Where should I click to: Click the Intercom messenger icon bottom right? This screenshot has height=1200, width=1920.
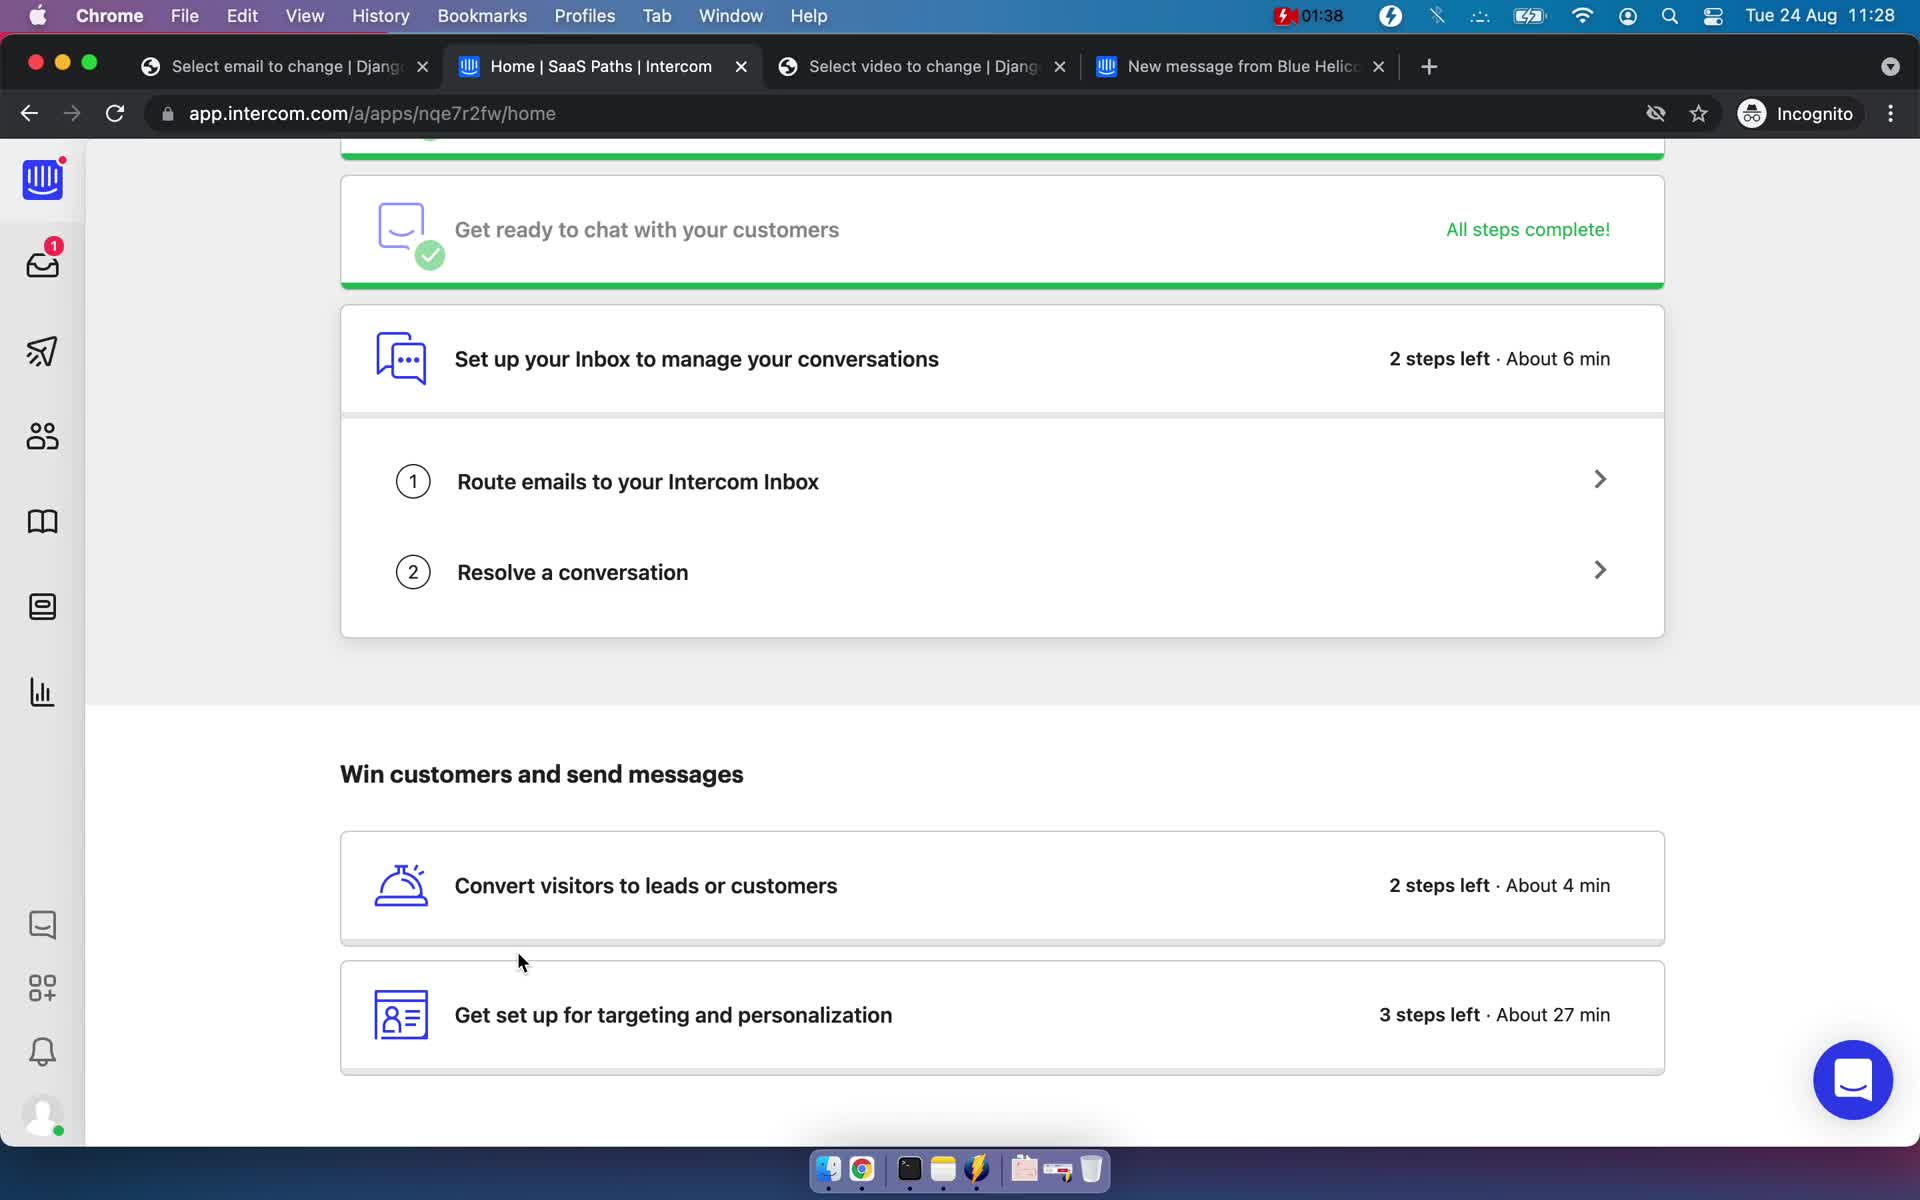point(1854,1078)
